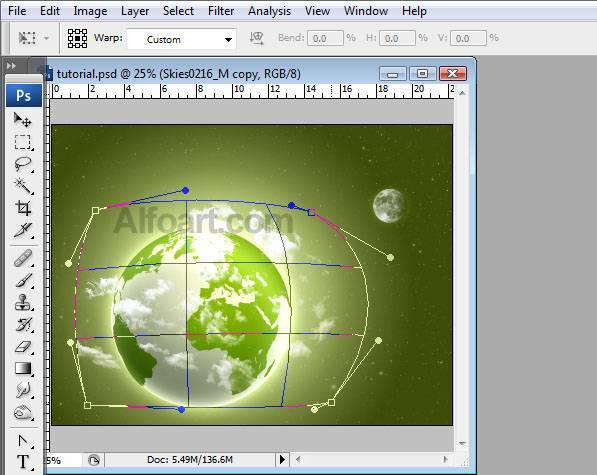Select the Eraser tool
This screenshot has height=475, width=597.
pos(22,347)
